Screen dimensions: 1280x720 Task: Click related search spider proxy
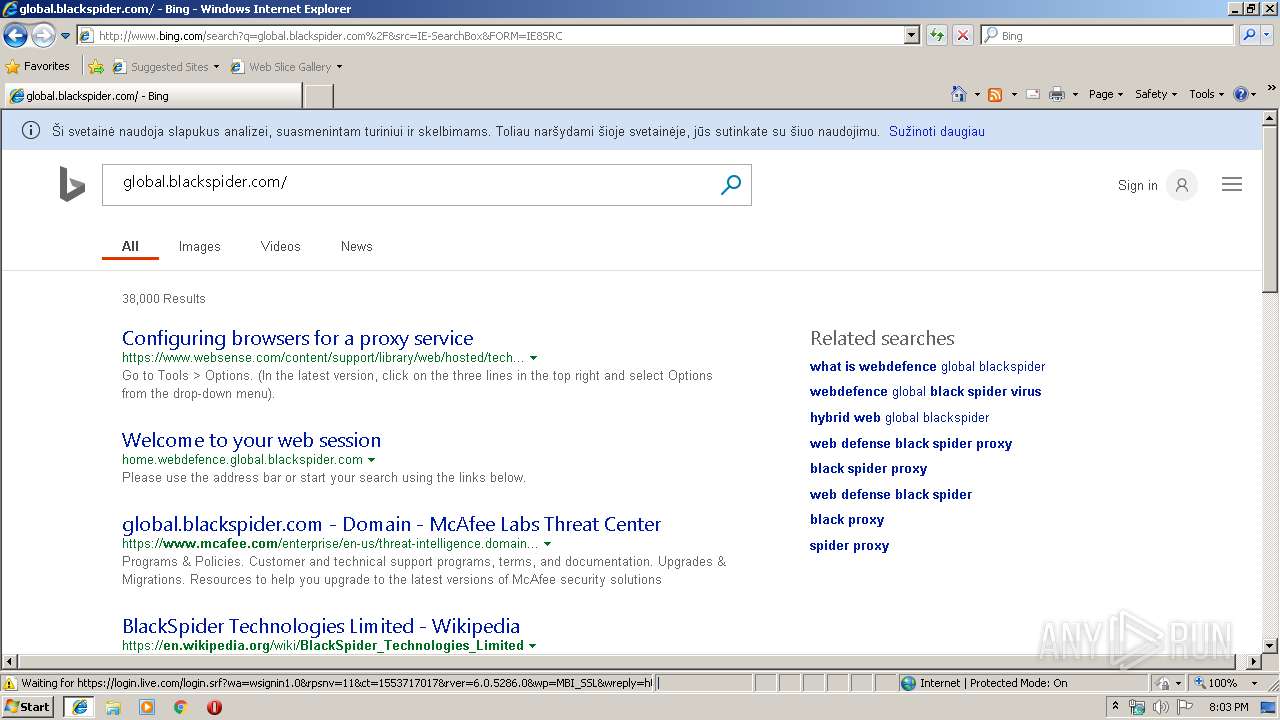pos(849,545)
